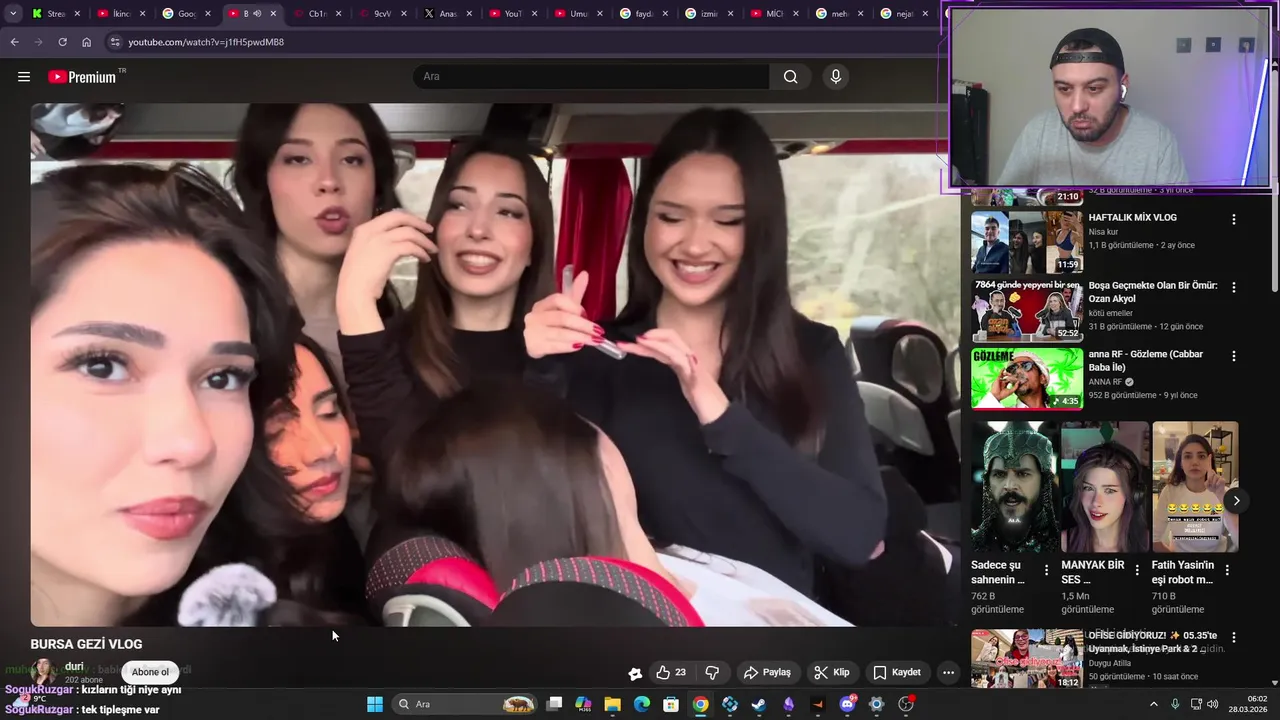
Task: Dislike the video with thumbs down
Action: click(x=712, y=673)
